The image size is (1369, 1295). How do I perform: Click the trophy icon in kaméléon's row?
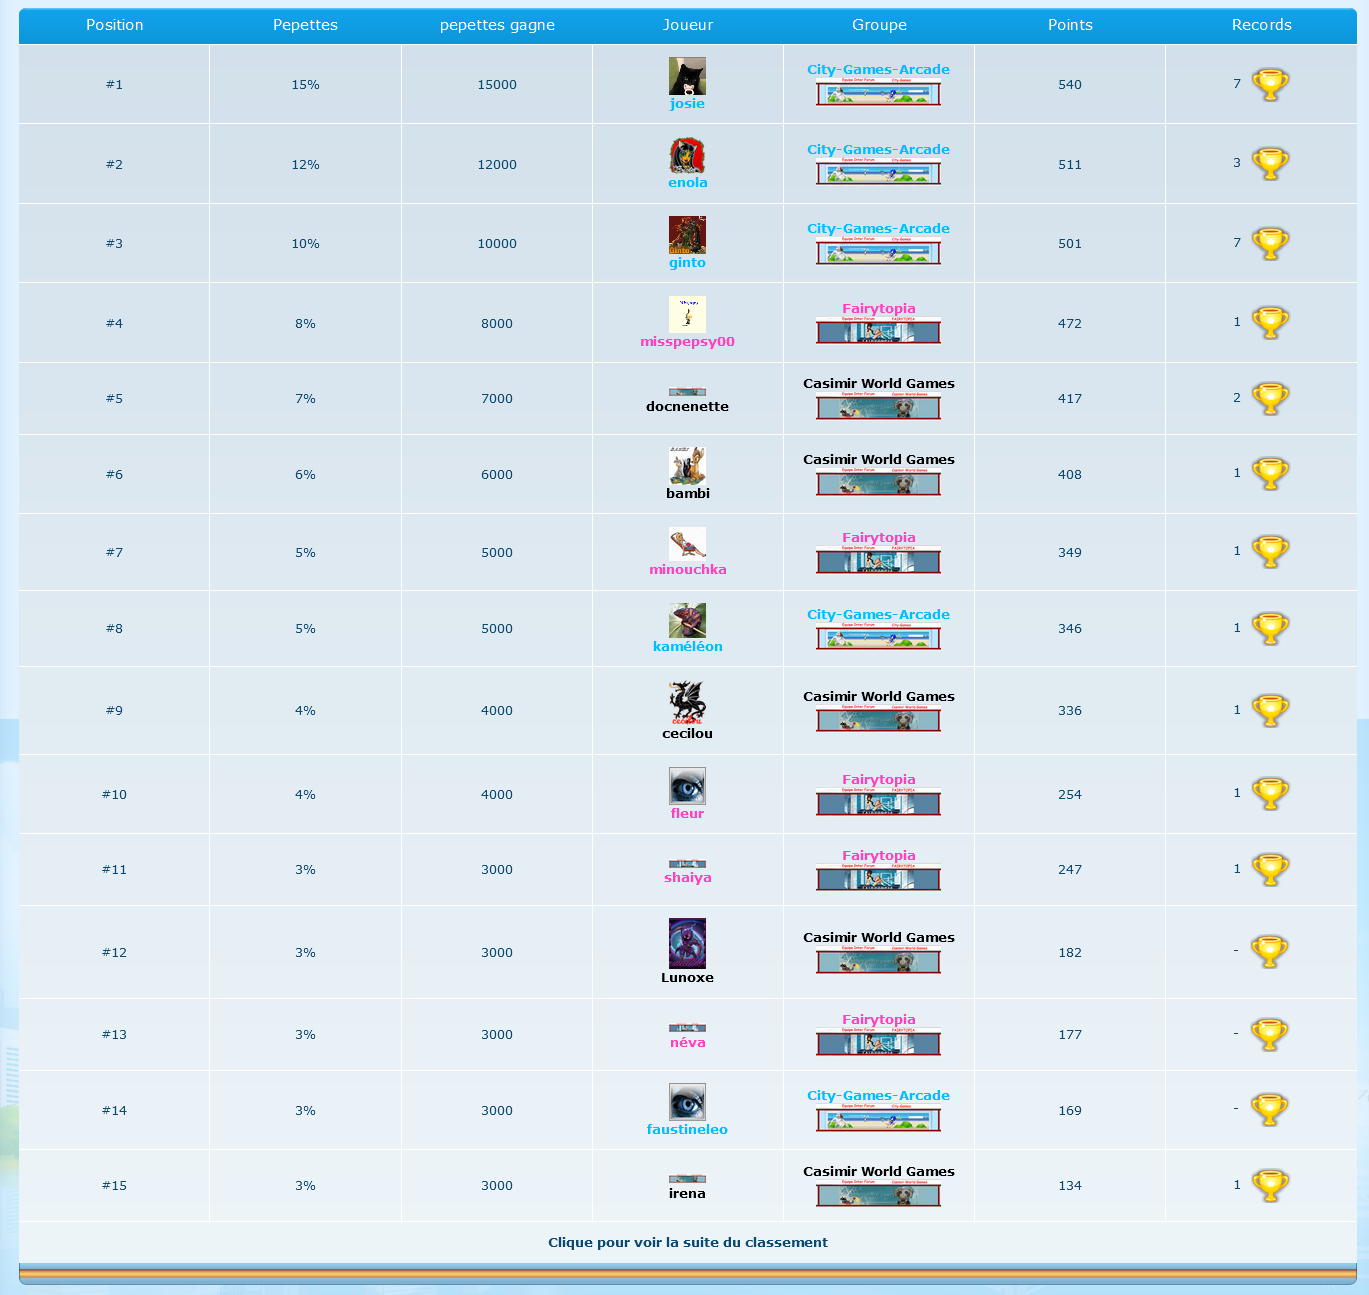pyautogui.click(x=1270, y=628)
